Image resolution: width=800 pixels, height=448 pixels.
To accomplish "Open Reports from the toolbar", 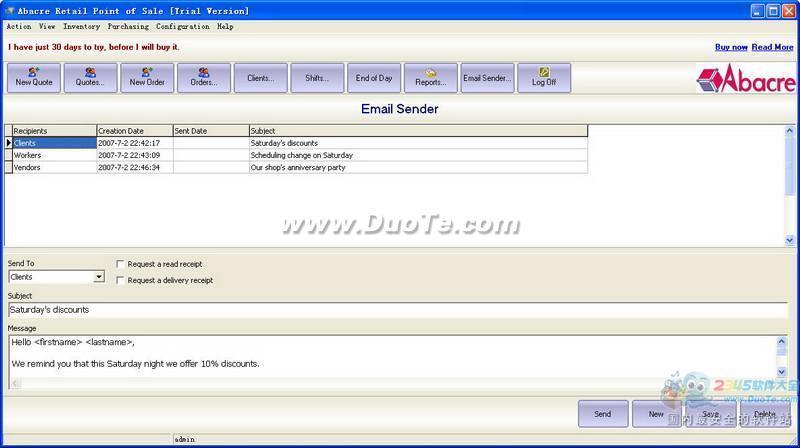I will 431,78.
